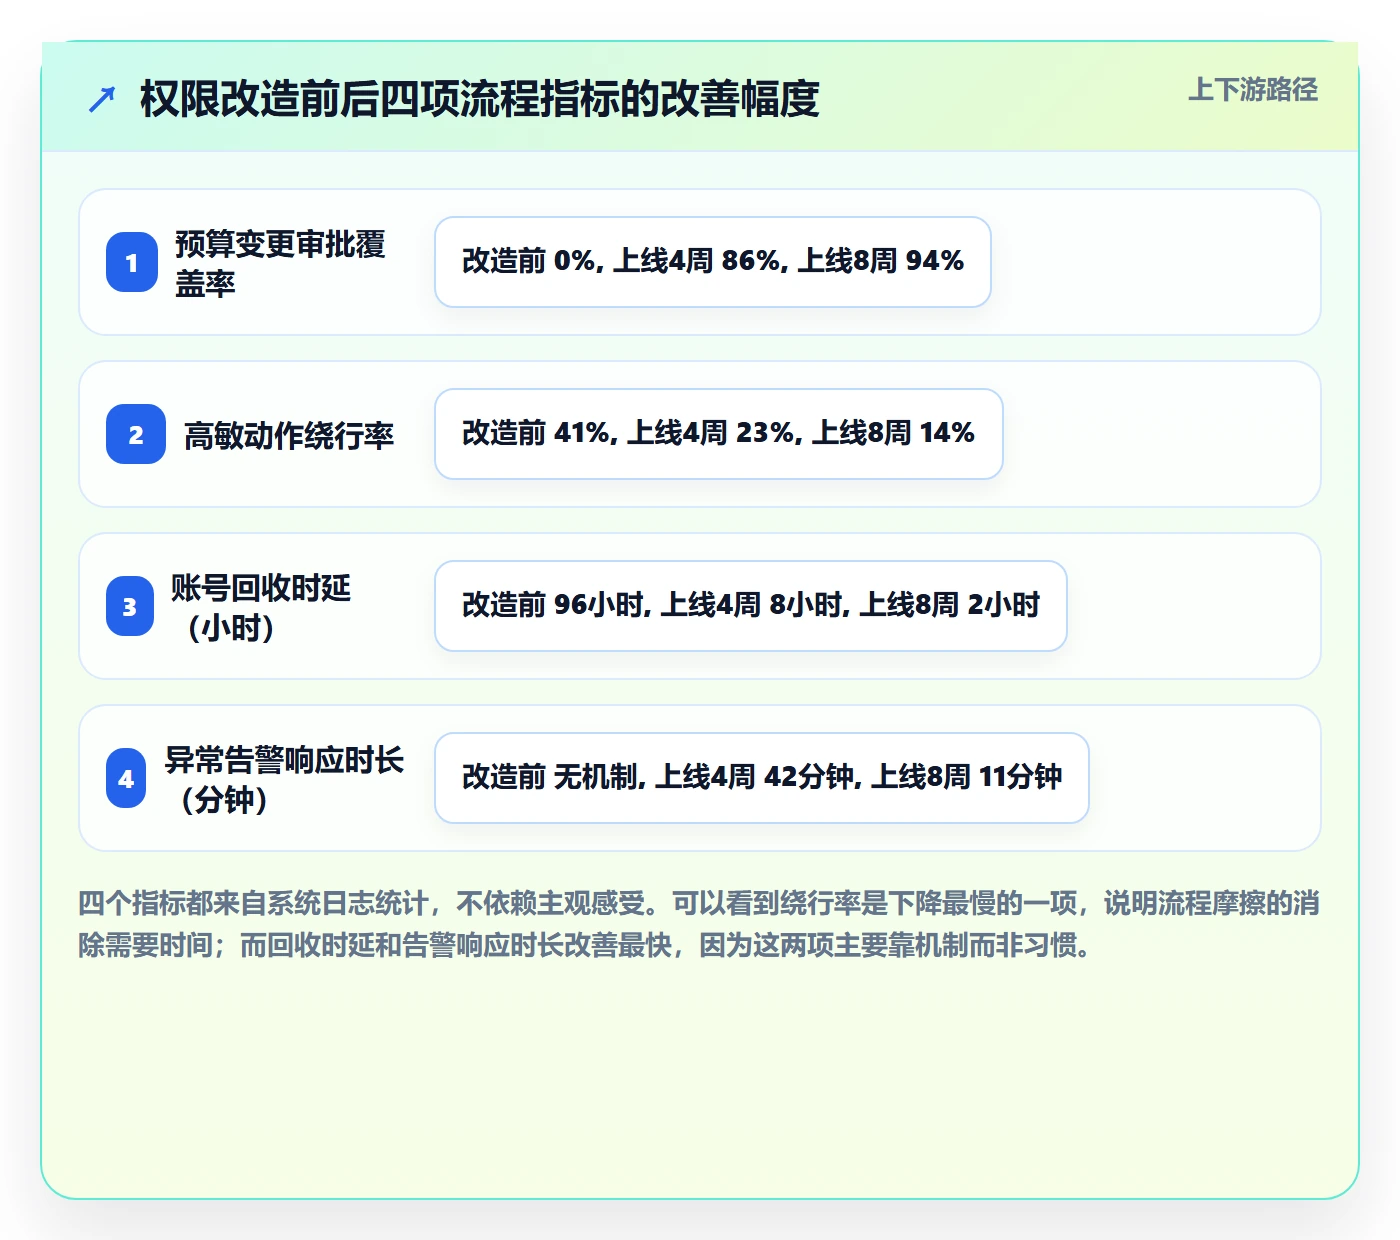Image resolution: width=1400 pixels, height=1240 pixels.
Task: Select the number 4 badge for 异常告警响应时长
Action: pyautogui.click(x=126, y=778)
